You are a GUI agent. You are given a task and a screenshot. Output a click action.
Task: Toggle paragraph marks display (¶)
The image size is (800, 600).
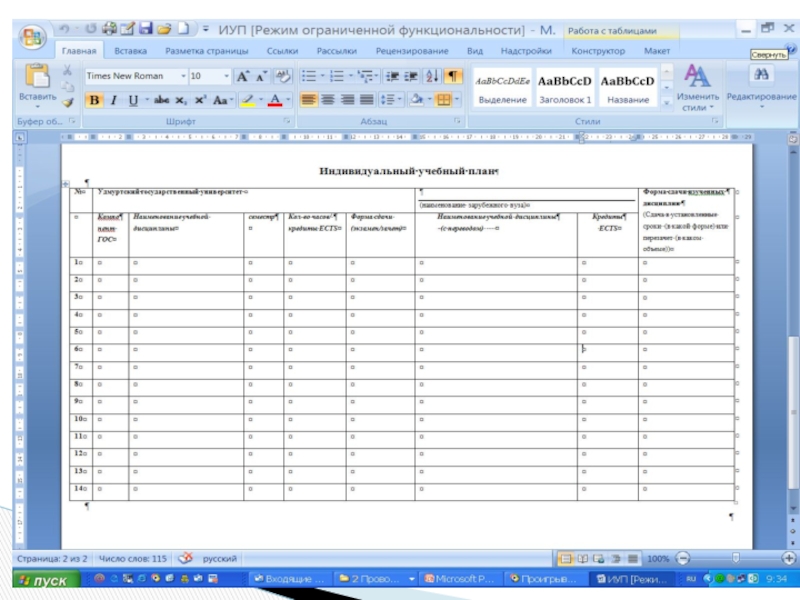click(x=453, y=76)
